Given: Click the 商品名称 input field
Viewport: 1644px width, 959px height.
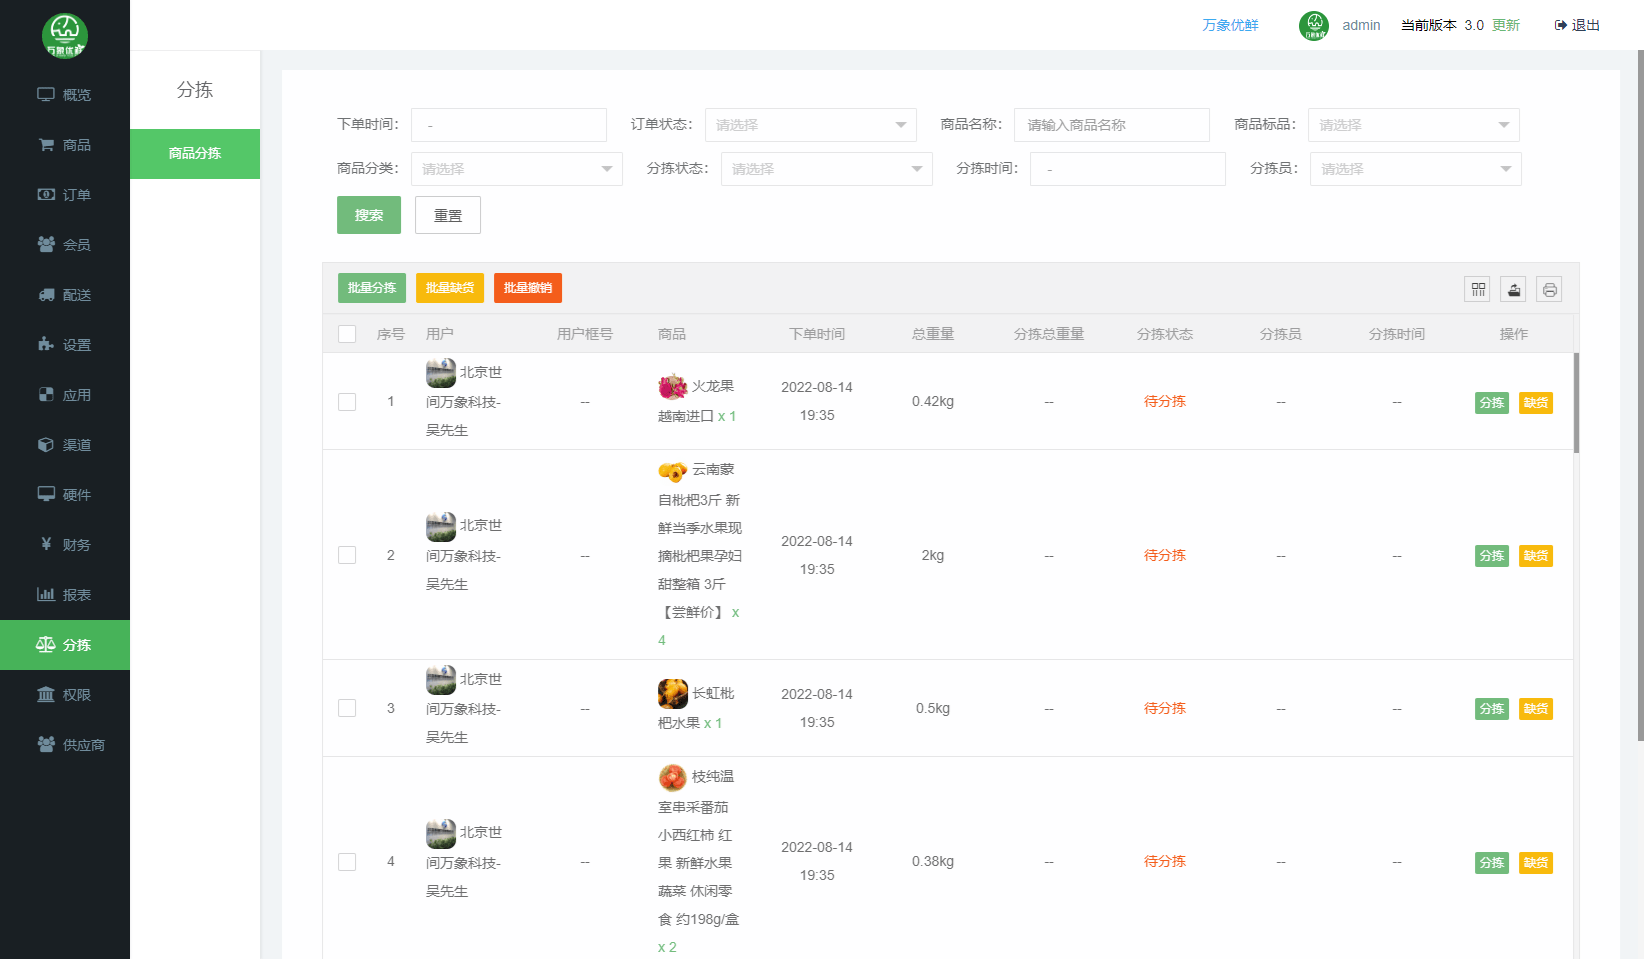Looking at the screenshot, I should [1111, 125].
